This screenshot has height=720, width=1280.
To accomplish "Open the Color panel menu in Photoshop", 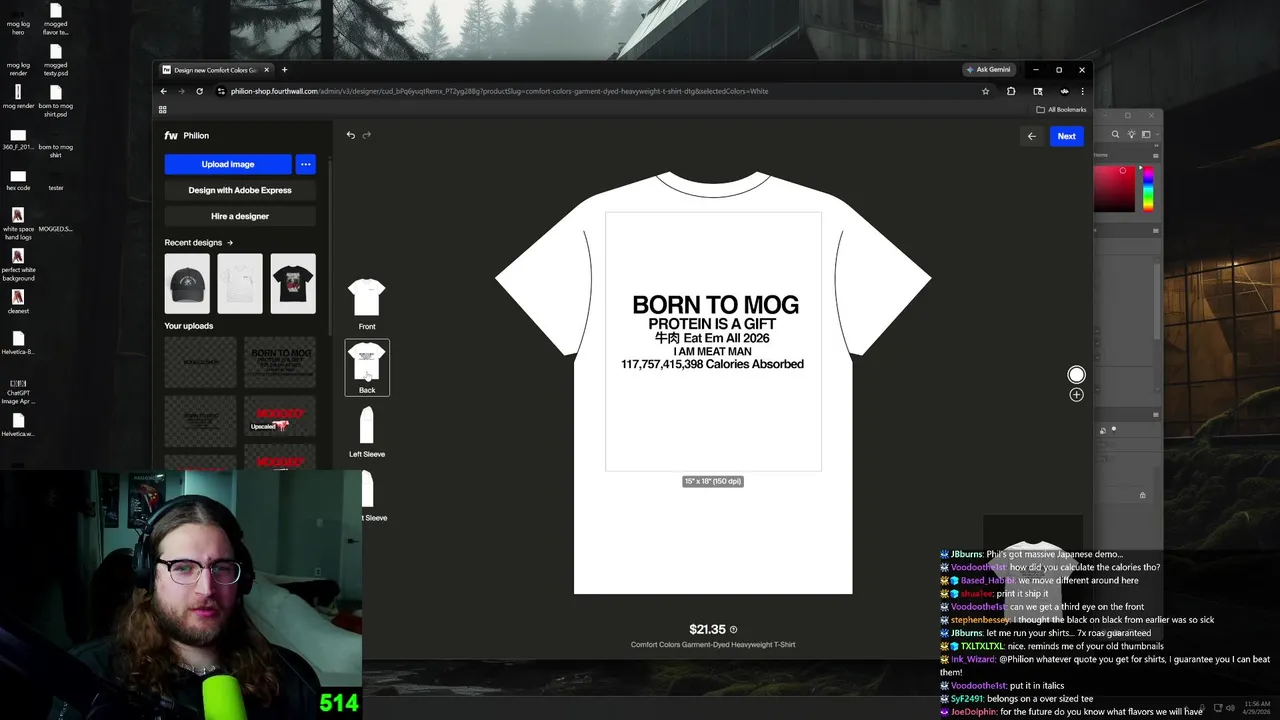I will [1156, 155].
